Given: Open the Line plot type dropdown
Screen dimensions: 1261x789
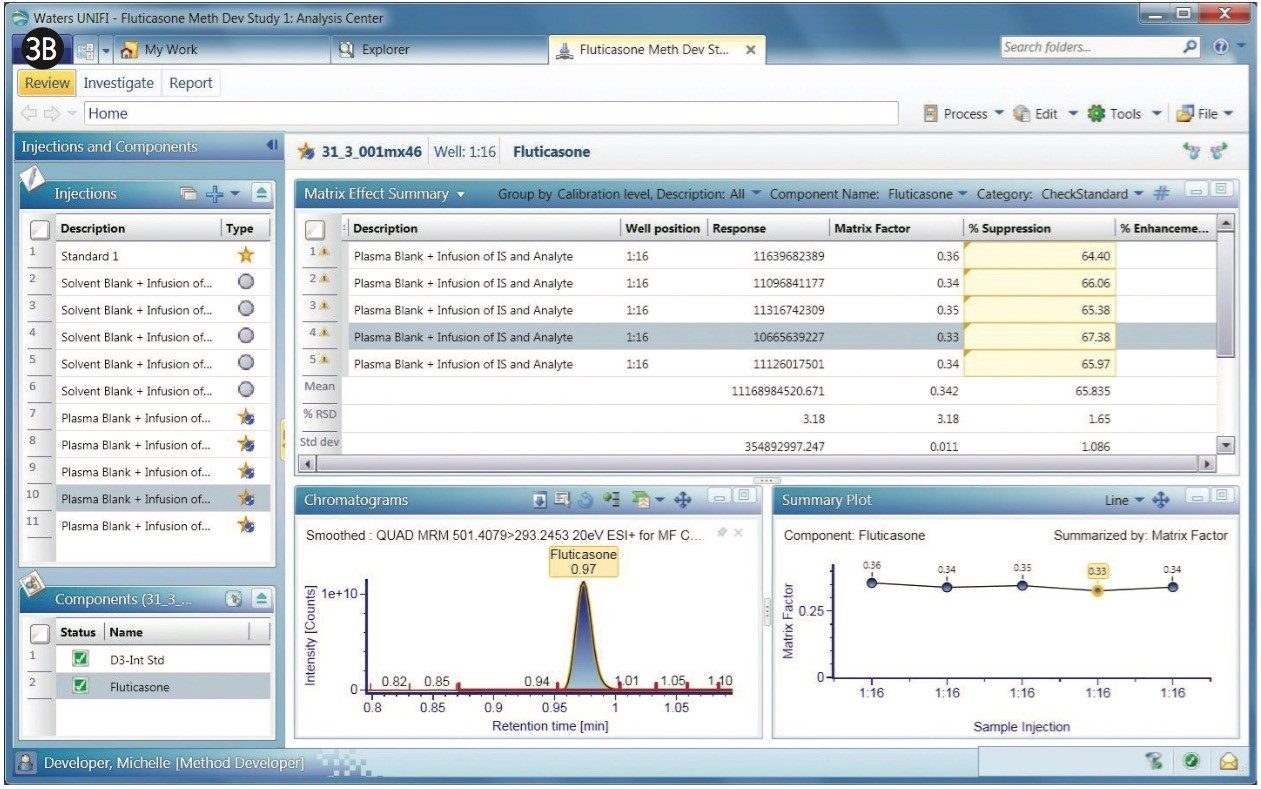Looking at the screenshot, I should click(1124, 500).
